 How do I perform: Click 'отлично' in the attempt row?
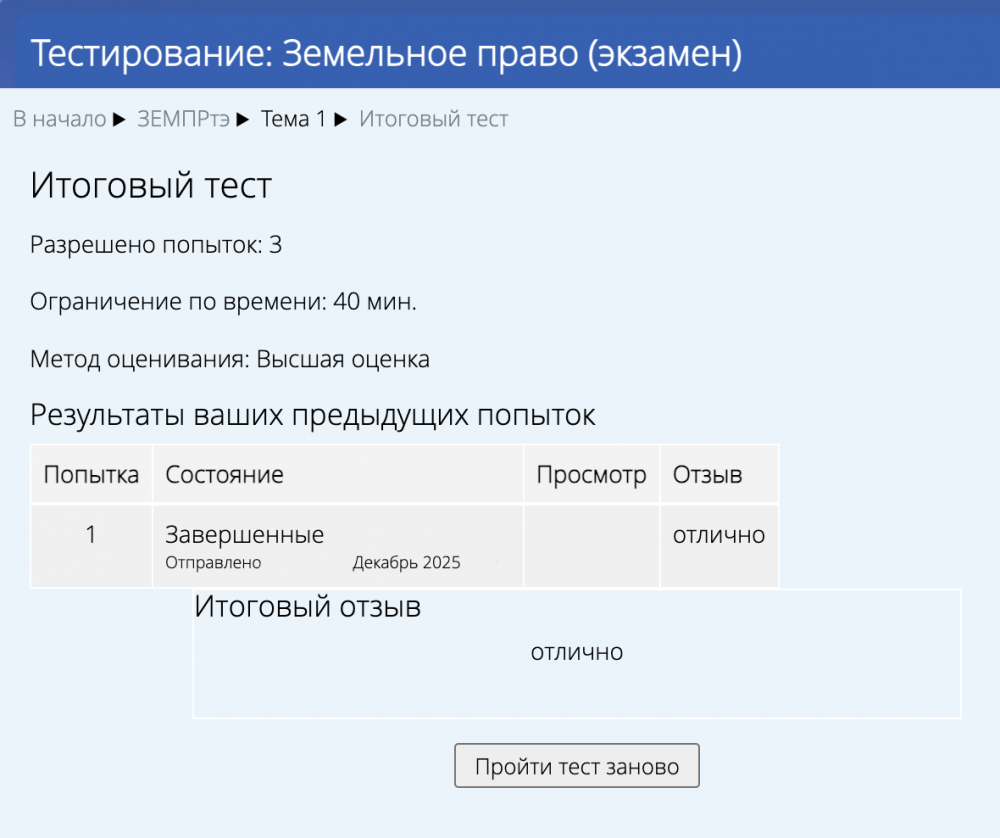[x=718, y=535]
